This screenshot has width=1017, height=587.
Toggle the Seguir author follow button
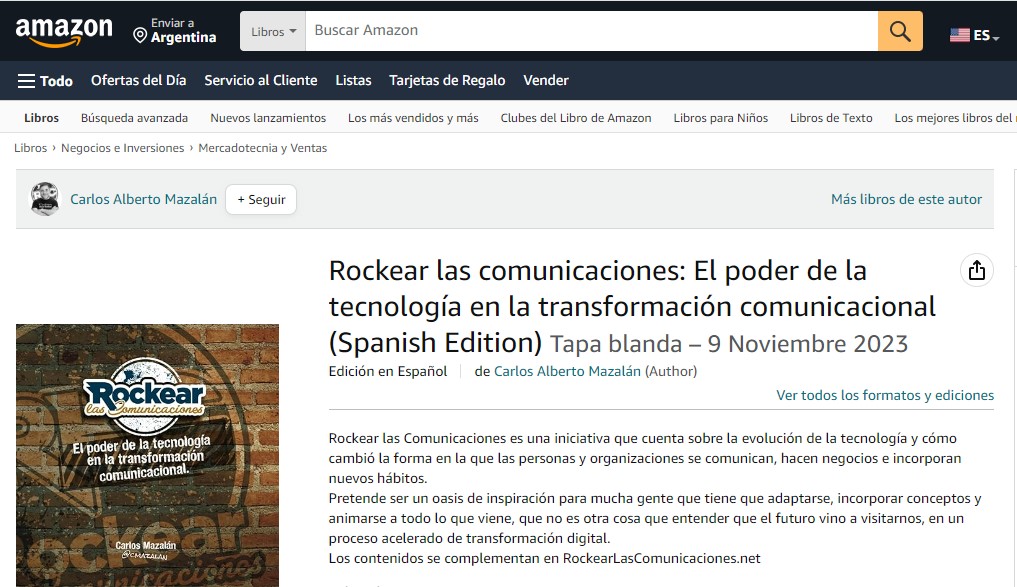(x=261, y=199)
